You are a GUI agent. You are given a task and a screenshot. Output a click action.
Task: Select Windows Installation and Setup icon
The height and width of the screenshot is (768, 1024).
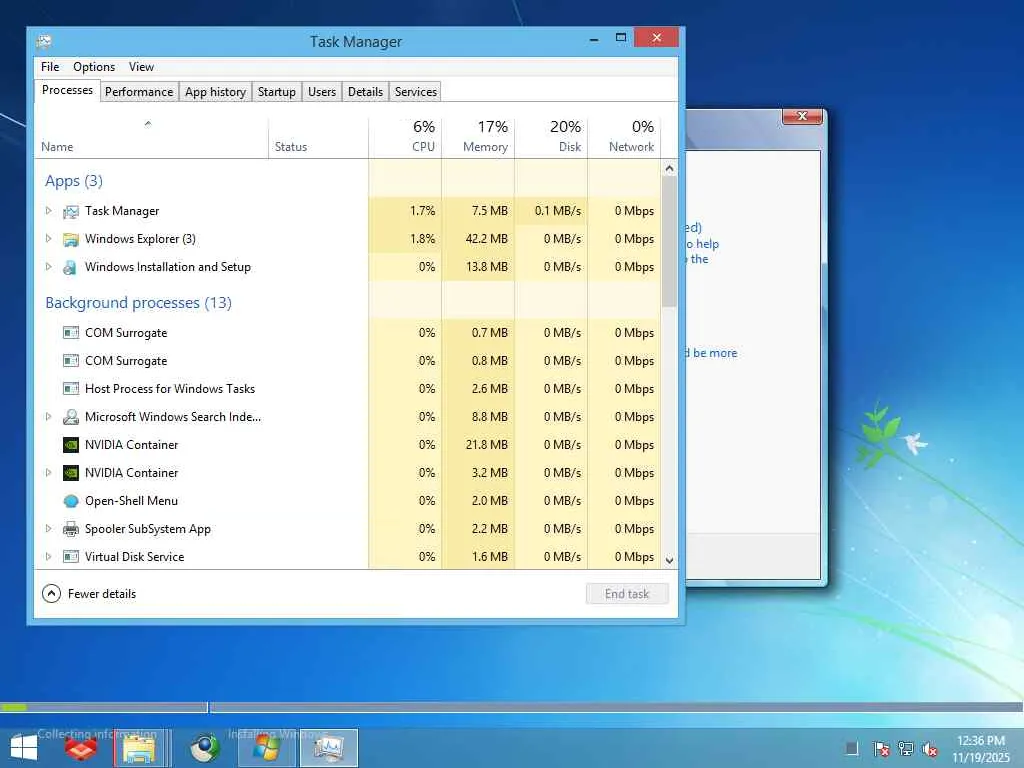tap(71, 268)
